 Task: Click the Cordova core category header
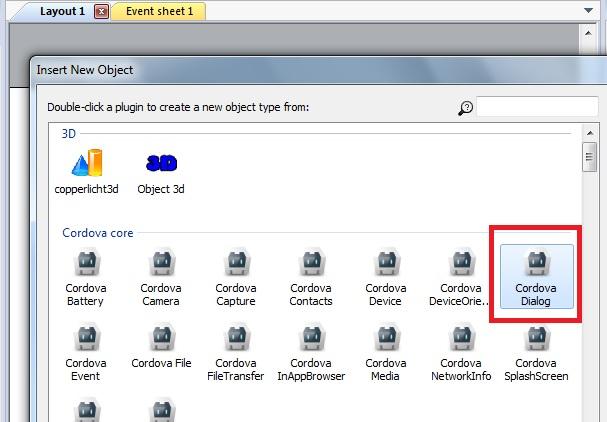pyautogui.click(x=98, y=233)
